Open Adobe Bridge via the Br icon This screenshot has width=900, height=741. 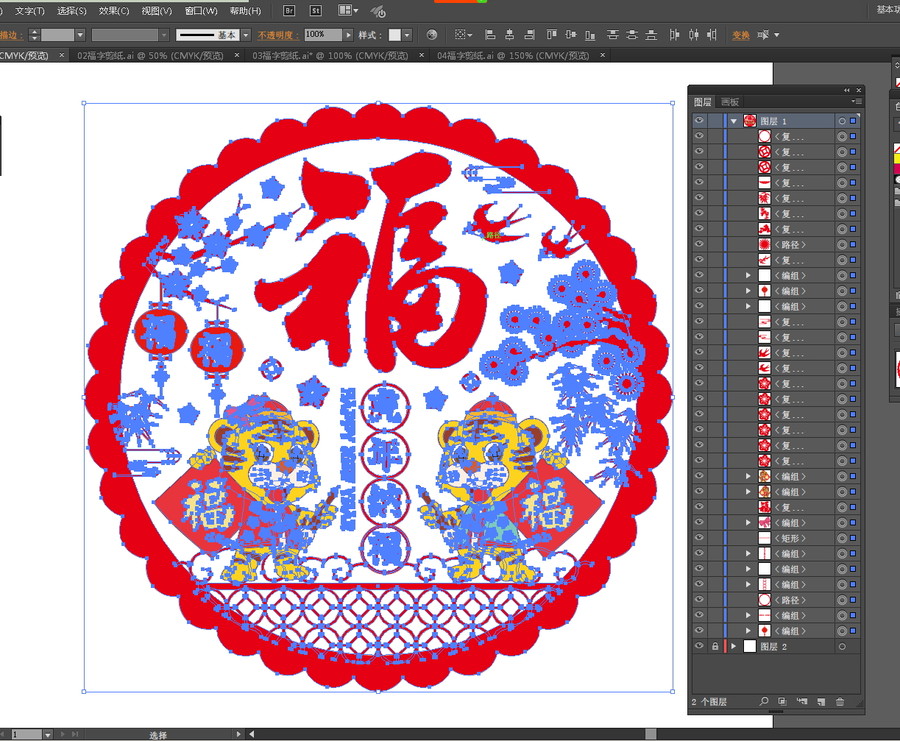pos(289,10)
